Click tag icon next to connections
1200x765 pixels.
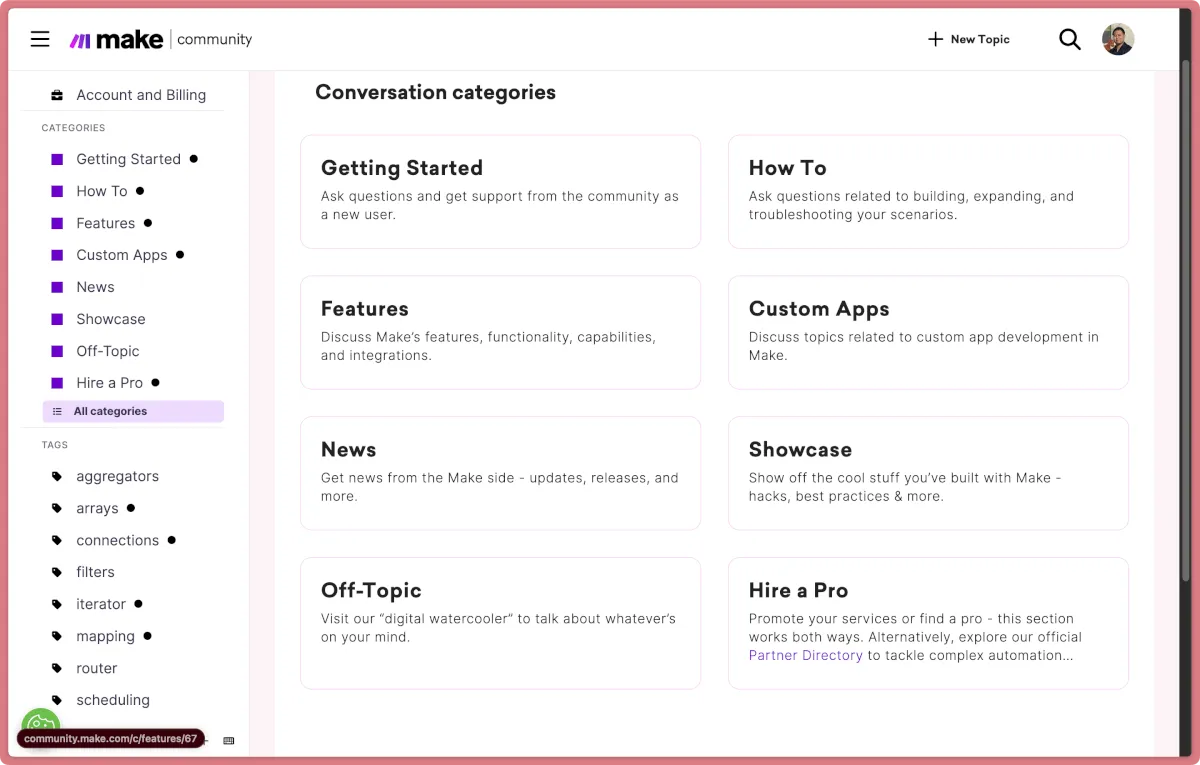(57, 540)
